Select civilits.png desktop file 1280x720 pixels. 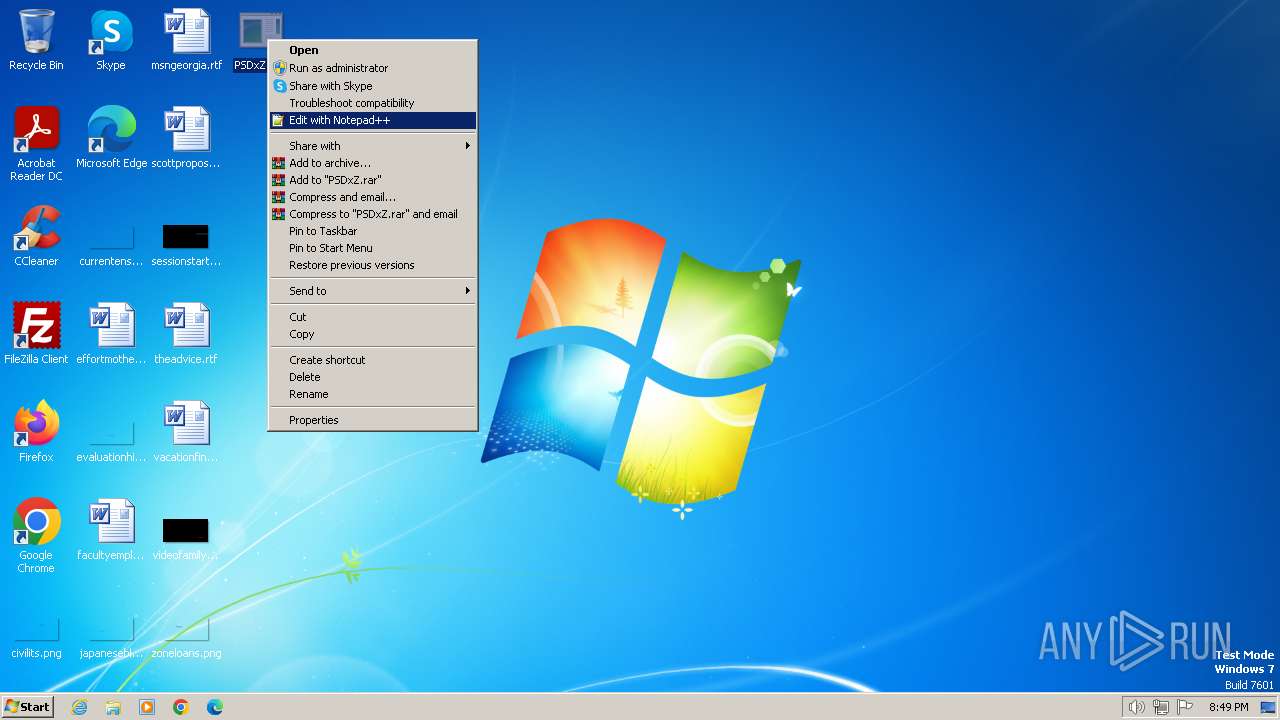tap(36, 638)
